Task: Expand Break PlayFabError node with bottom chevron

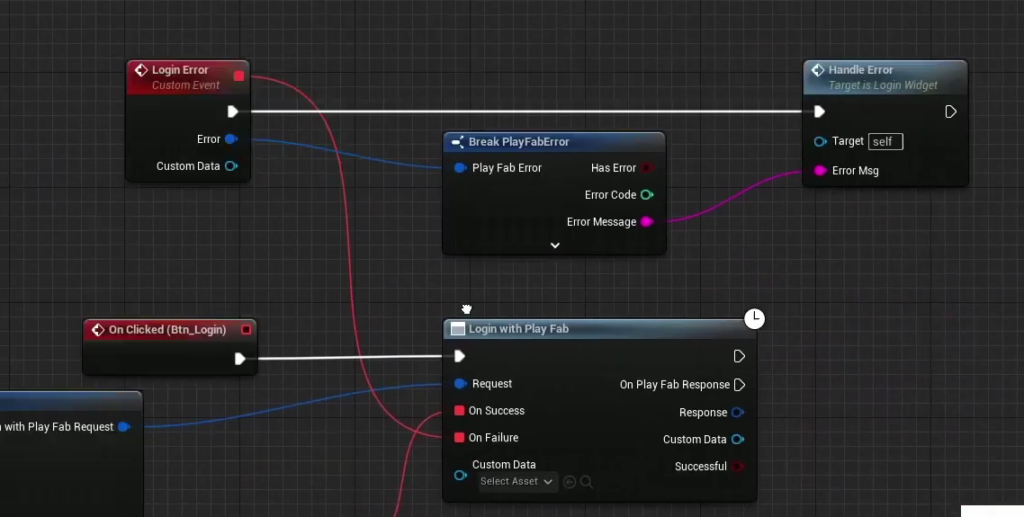Action: [555, 245]
